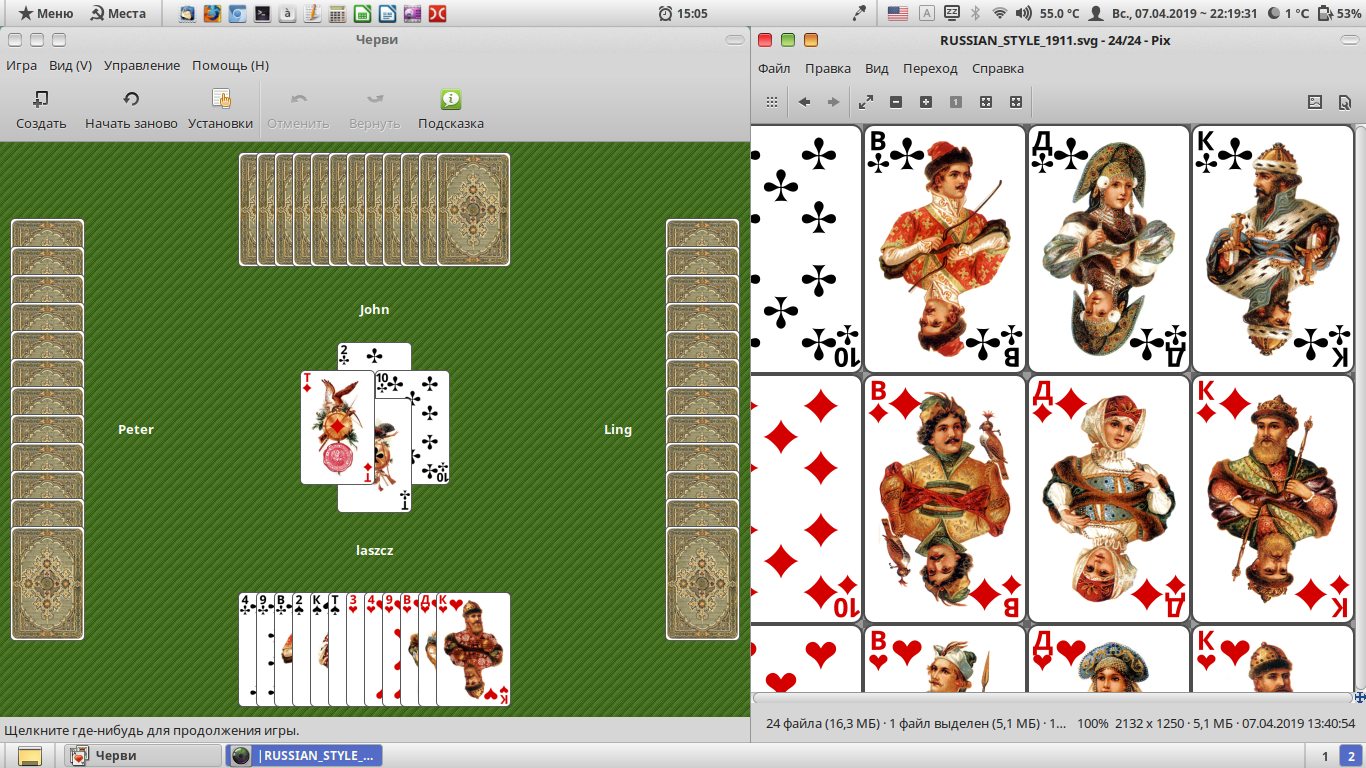Play the jack (В) of hearts from hand
The image size is (1366, 768).
(x=409, y=649)
